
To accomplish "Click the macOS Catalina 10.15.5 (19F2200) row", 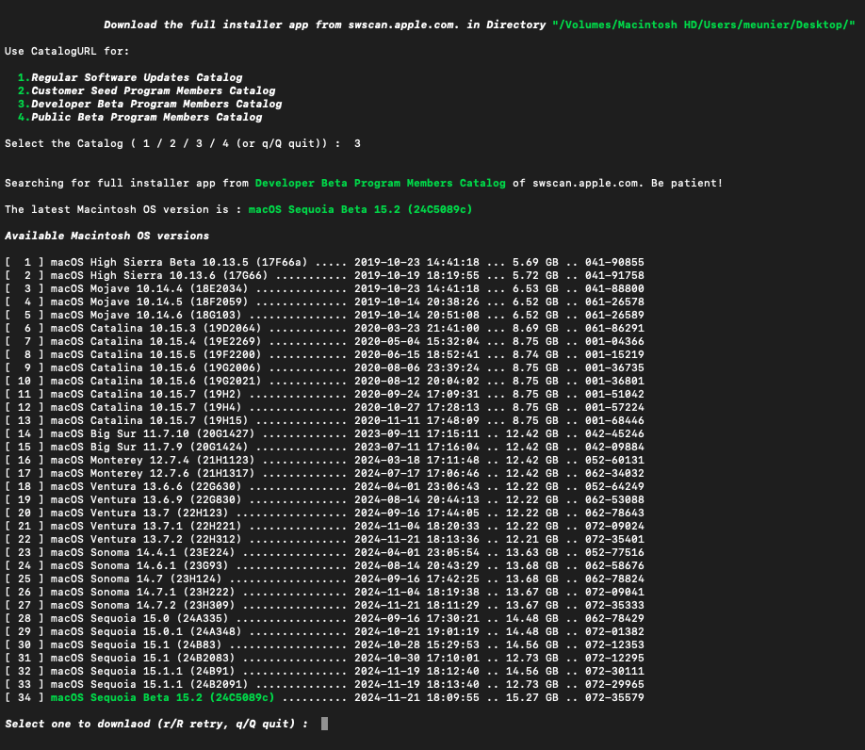I will 324,355.
